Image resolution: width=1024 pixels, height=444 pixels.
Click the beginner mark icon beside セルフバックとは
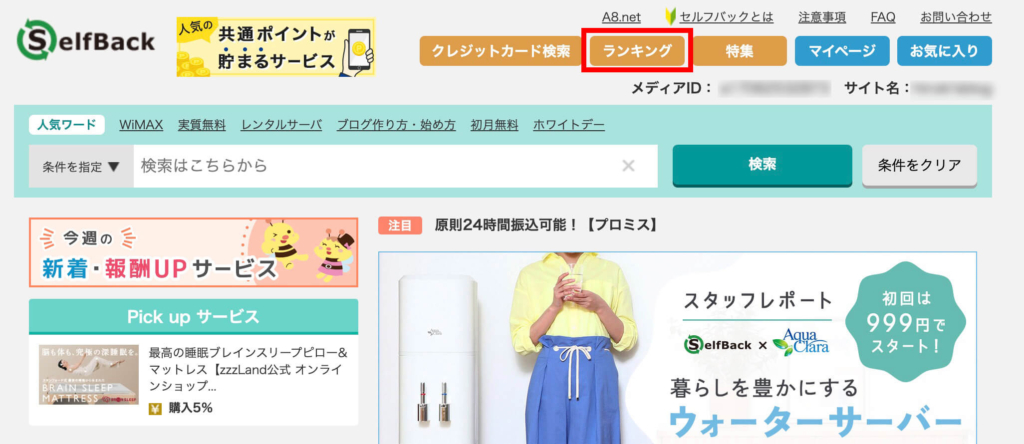670,17
